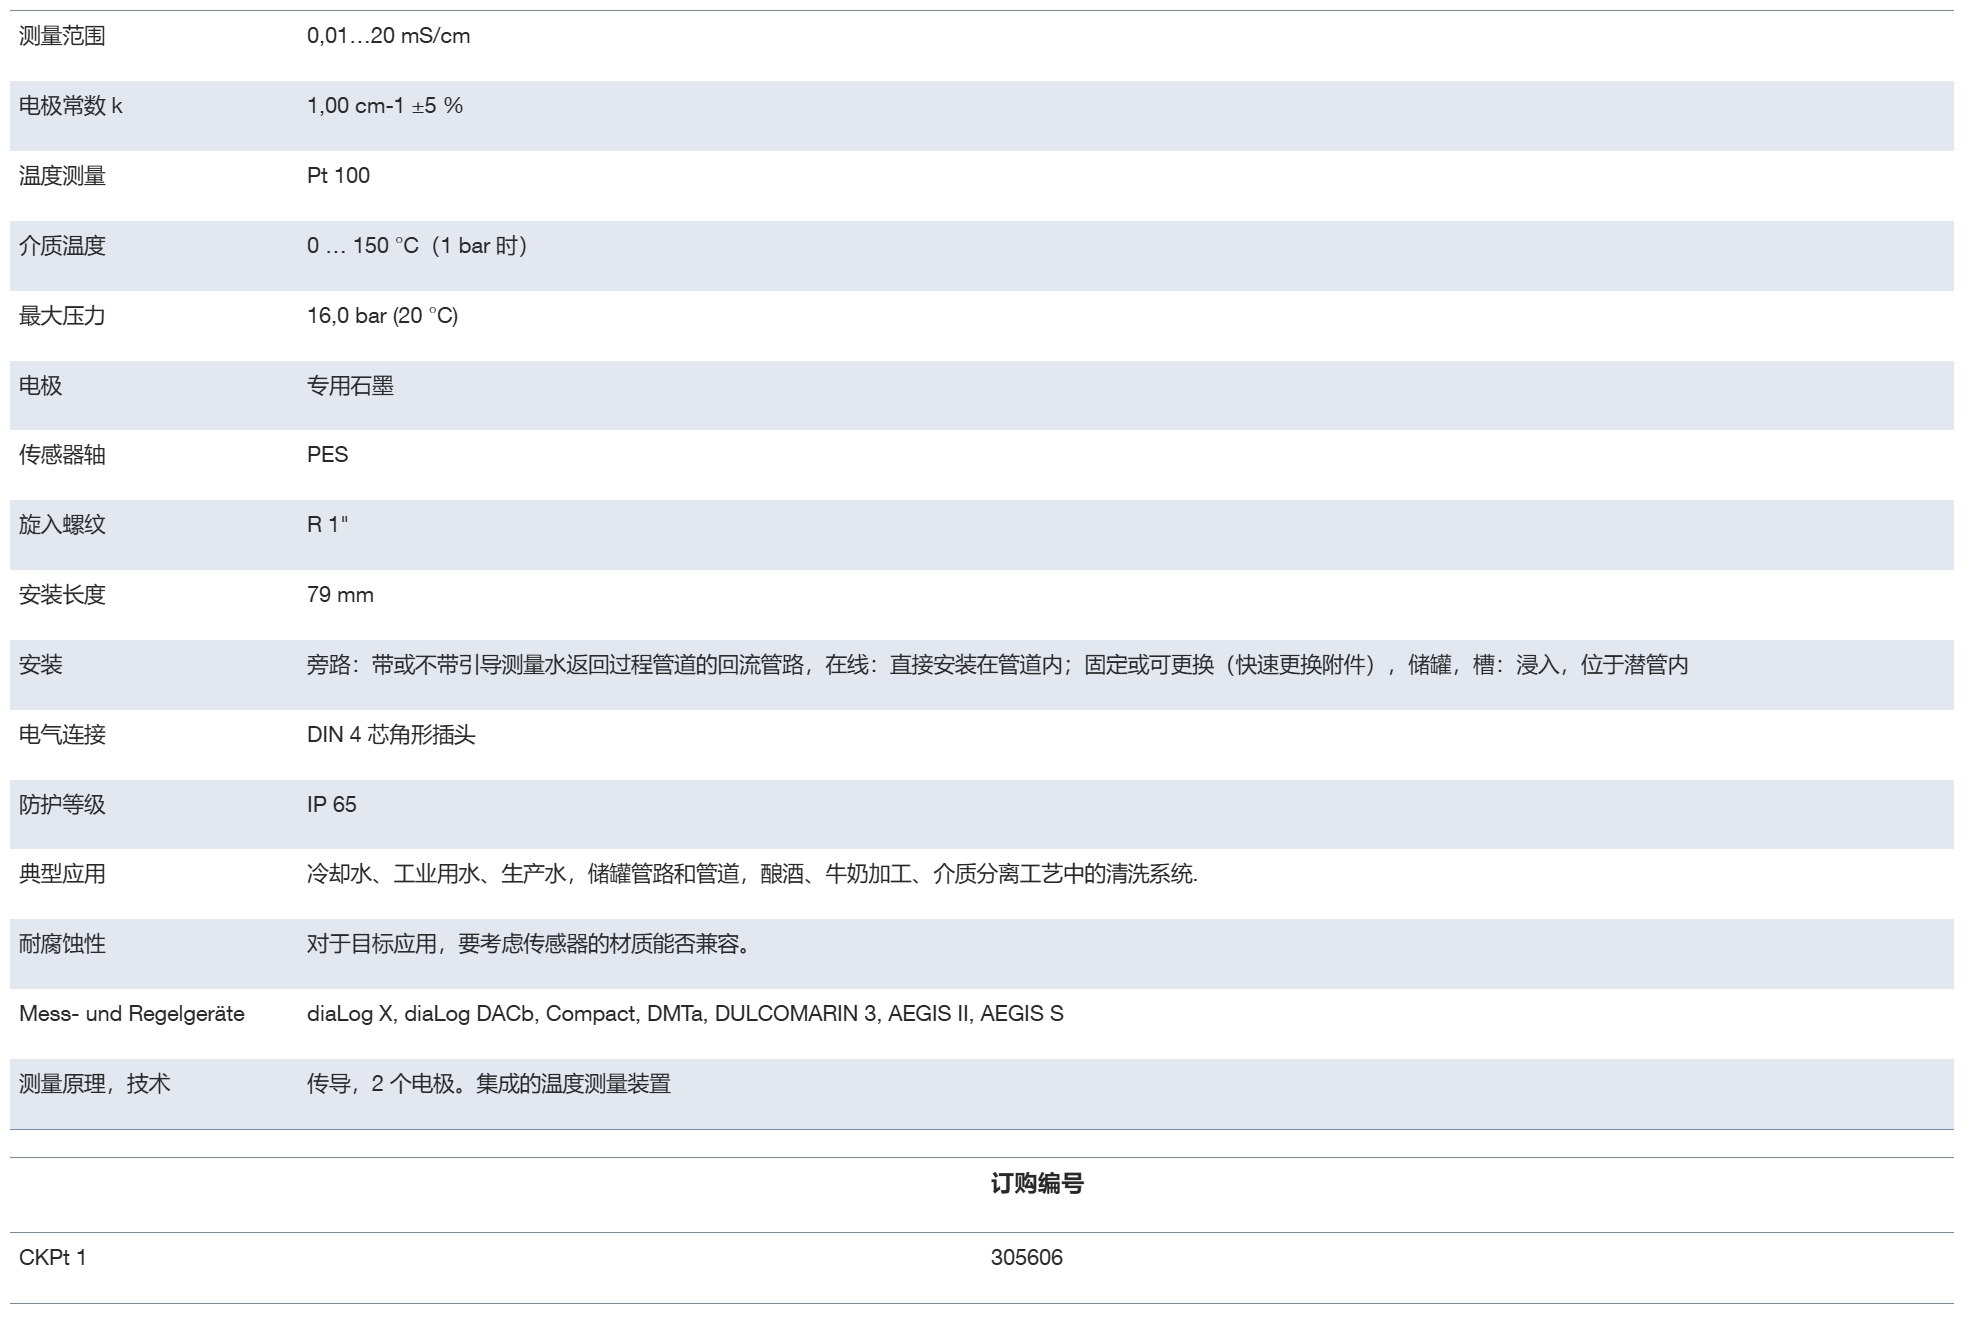Screen dimensions: 1983x1319
Task: Click the value IP 65
Action: (x=331, y=805)
